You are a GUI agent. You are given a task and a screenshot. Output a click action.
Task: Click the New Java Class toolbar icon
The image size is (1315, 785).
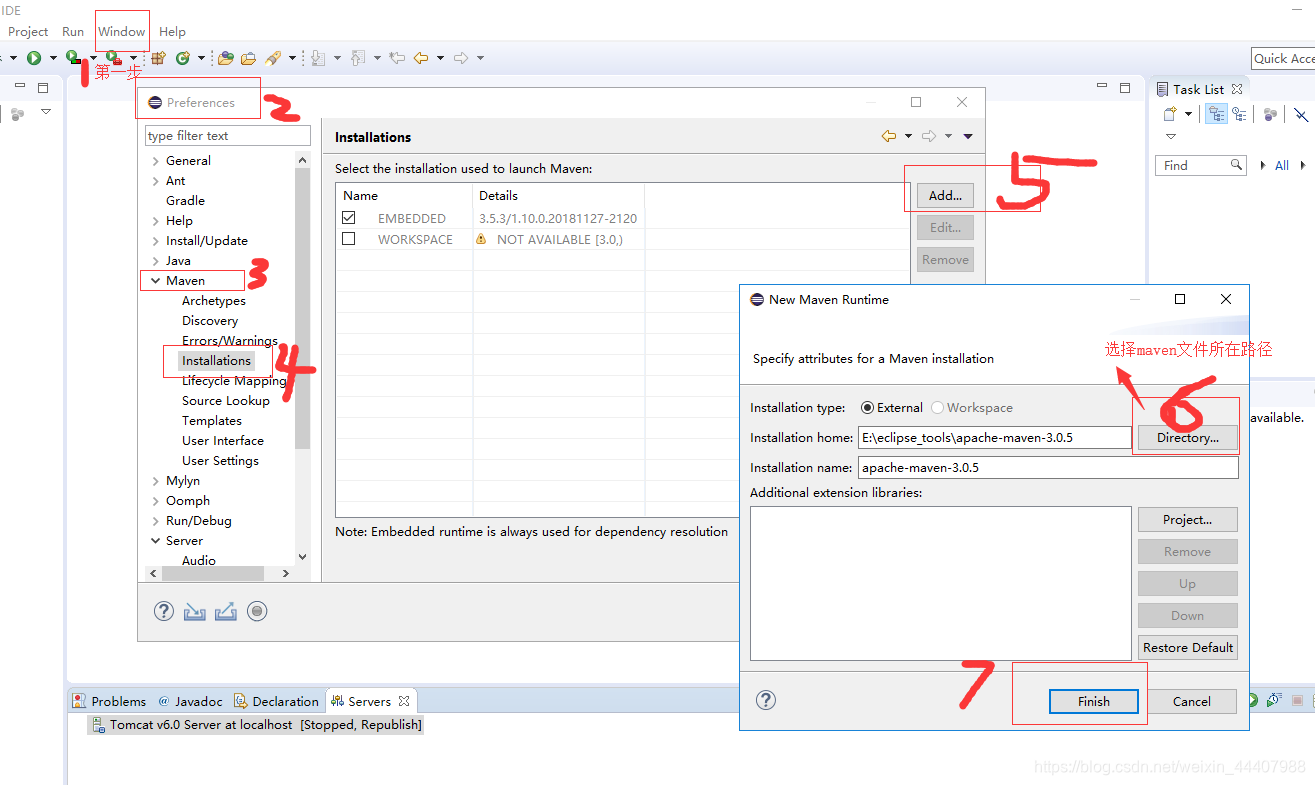pyautogui.click(x=183, y=58)
